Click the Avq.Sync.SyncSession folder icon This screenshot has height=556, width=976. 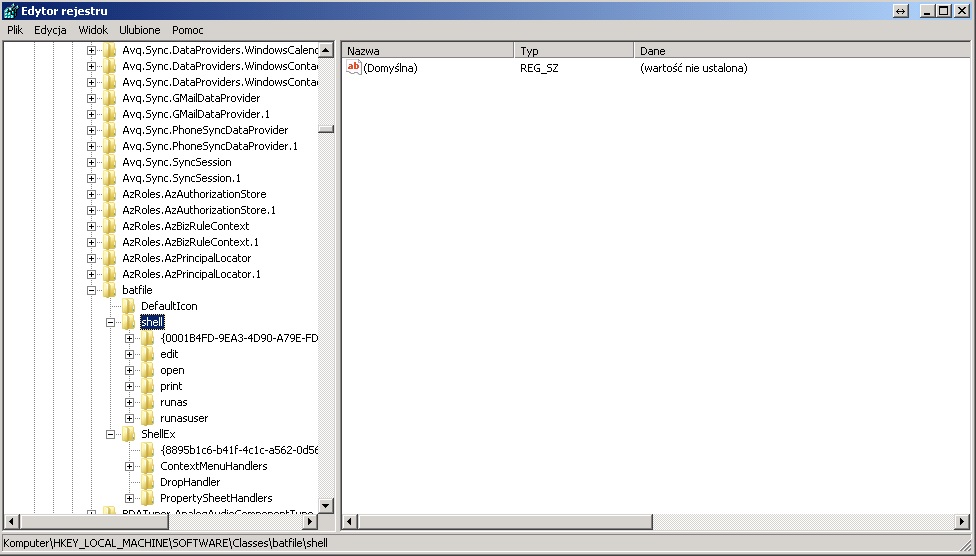click(x=110, y=162)
